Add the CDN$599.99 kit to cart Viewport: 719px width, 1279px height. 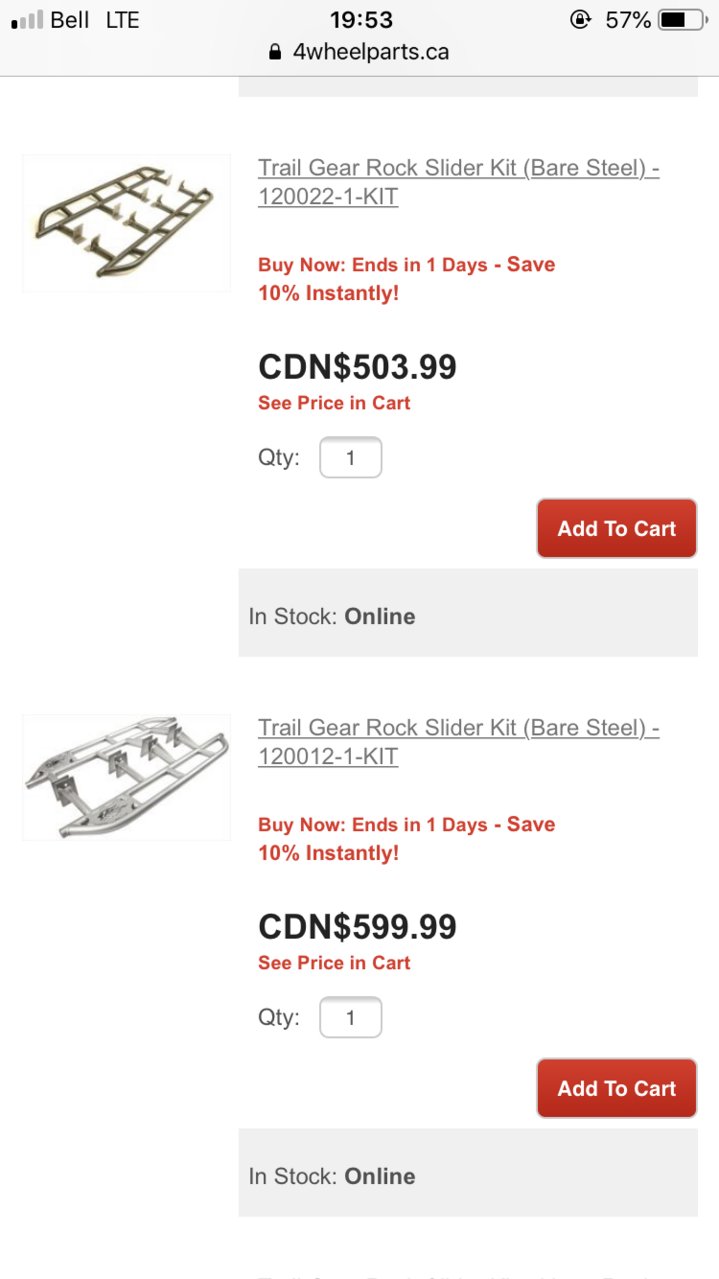617,1088
